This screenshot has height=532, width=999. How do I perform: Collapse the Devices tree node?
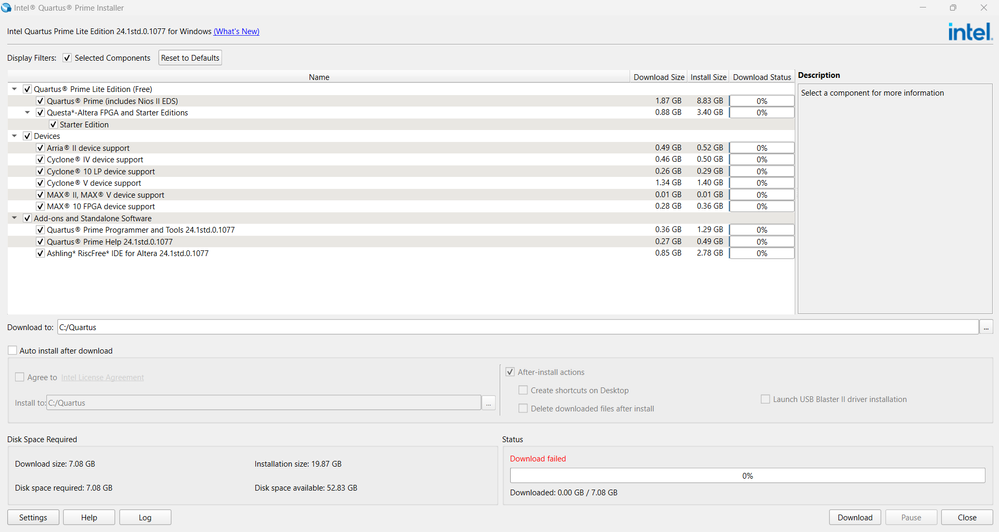click(14, 136)
